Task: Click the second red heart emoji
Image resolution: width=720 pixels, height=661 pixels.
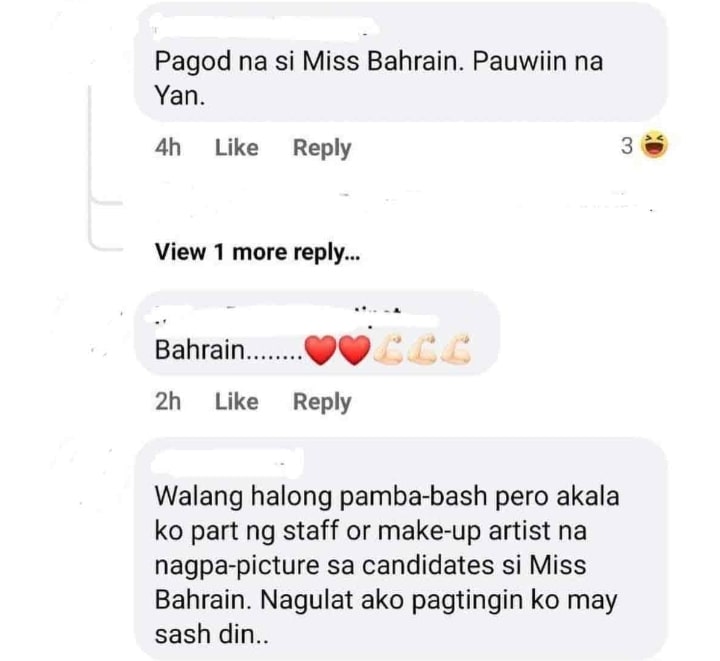Action: 354,350
